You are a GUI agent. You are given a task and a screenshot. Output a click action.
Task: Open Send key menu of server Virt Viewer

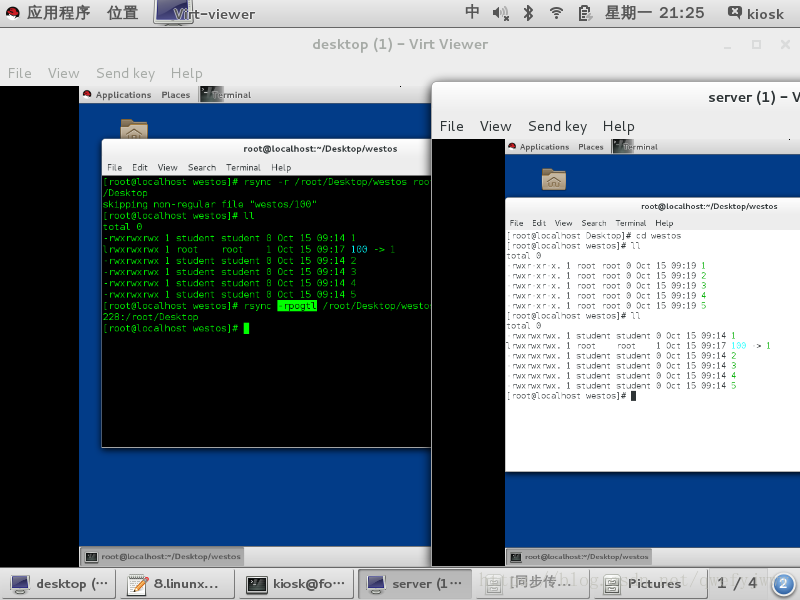point(557,127)
